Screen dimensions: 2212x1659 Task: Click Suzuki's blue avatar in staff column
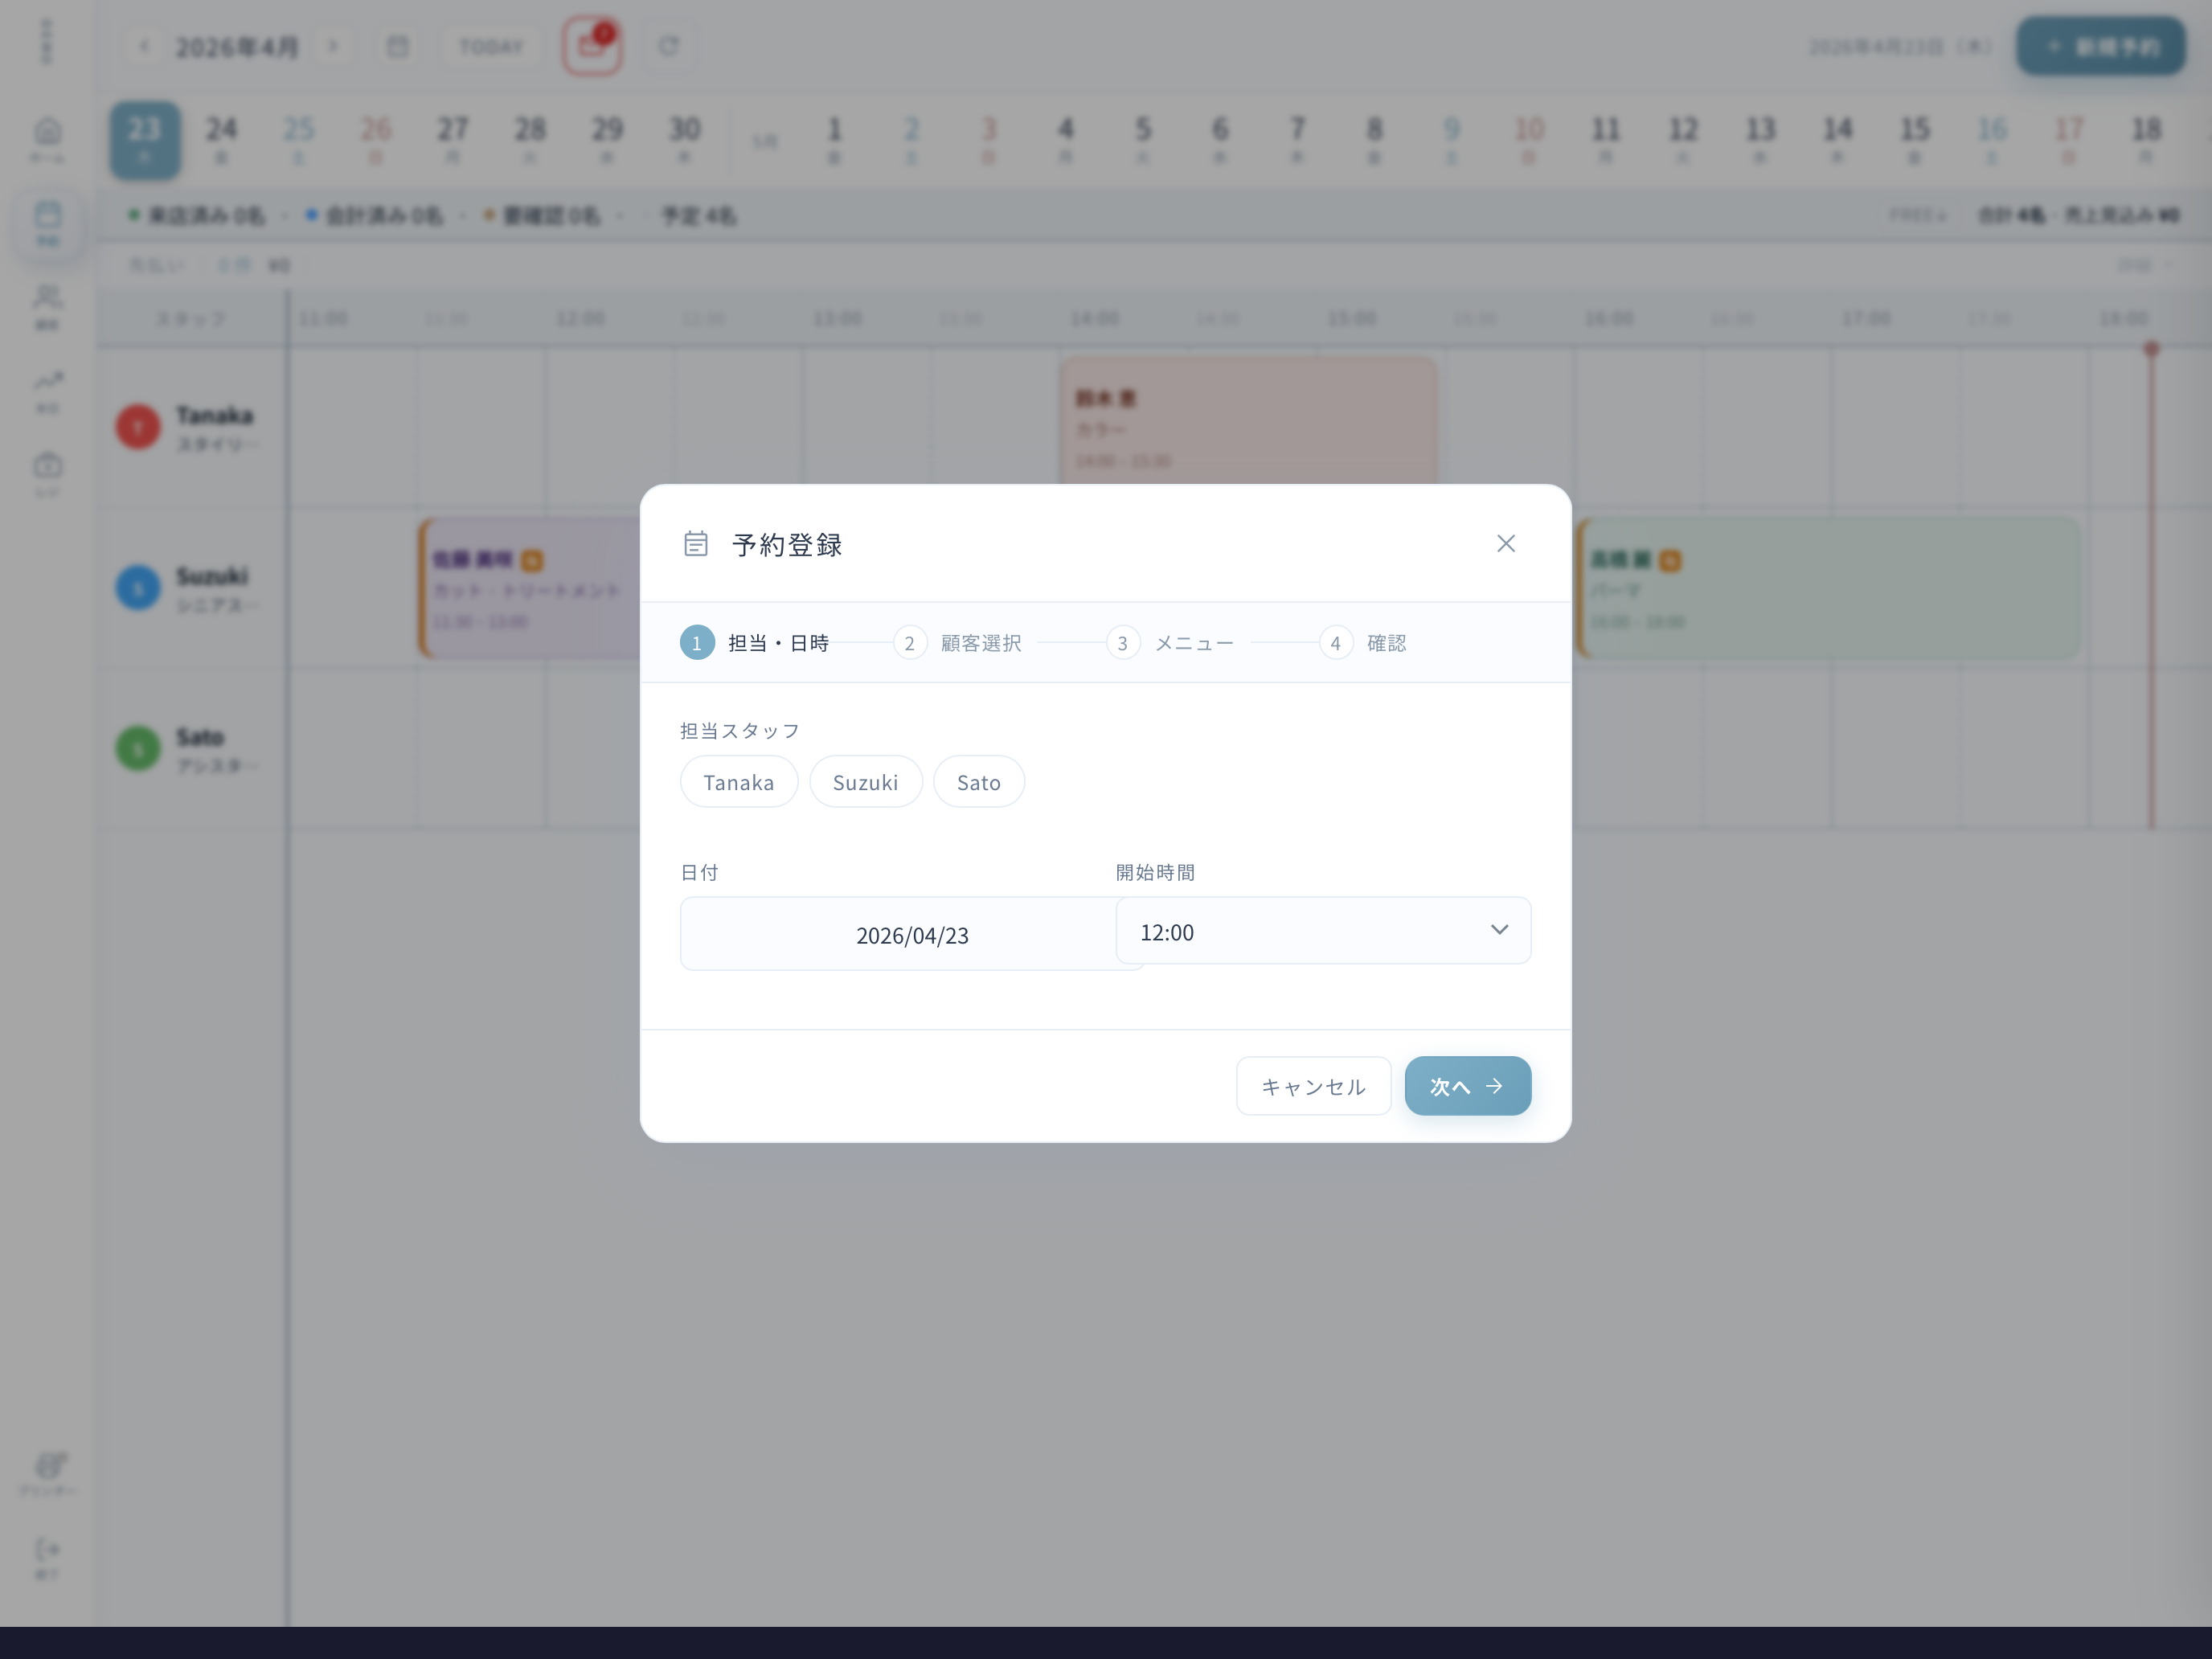(138, 588)
